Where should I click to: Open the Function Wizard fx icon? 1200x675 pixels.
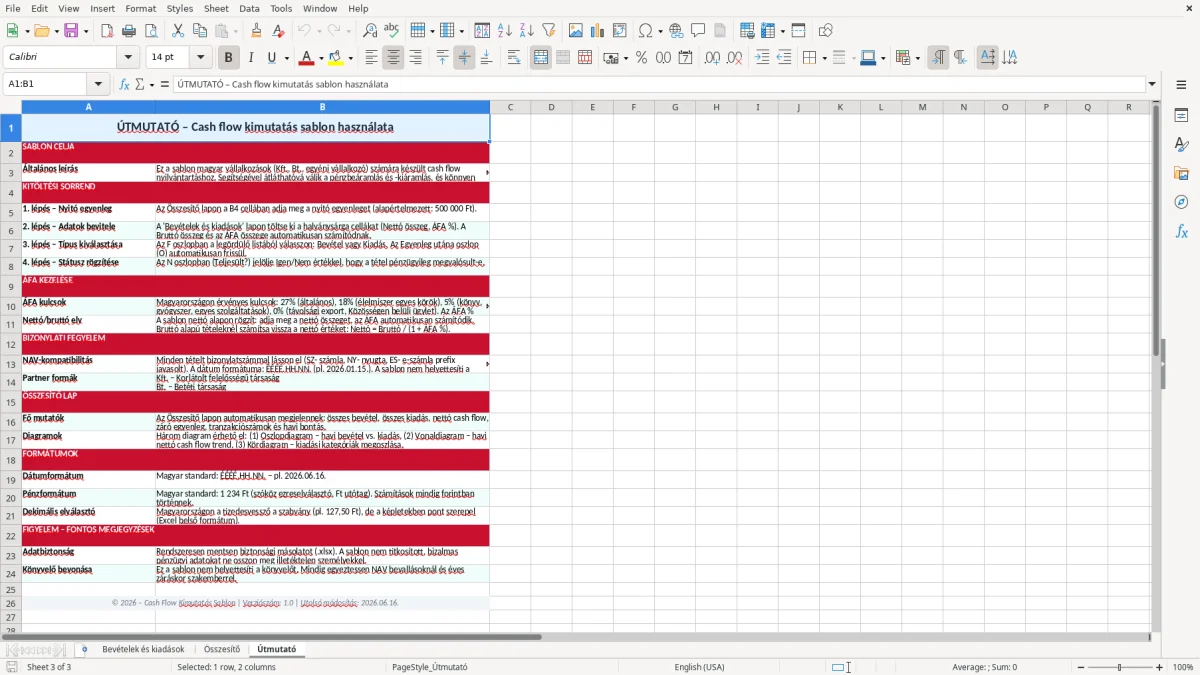tap(124, 84)
